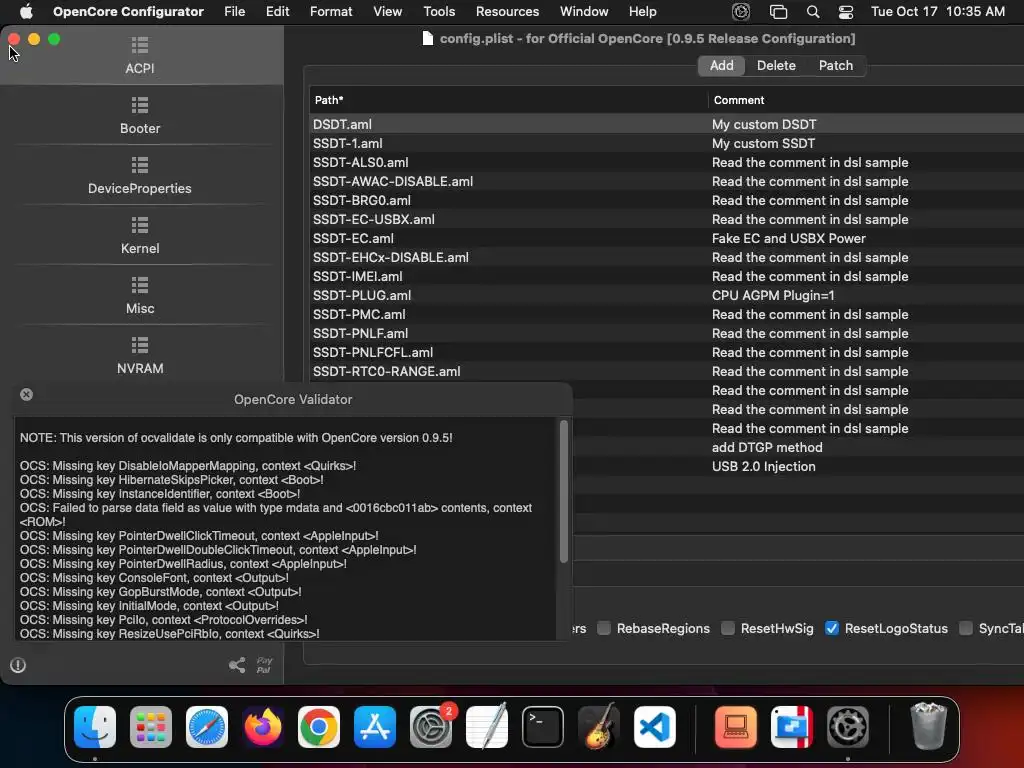
Task: Select the SSDT-RTC0-RANGE.aml row
Action: pos(667,371)
